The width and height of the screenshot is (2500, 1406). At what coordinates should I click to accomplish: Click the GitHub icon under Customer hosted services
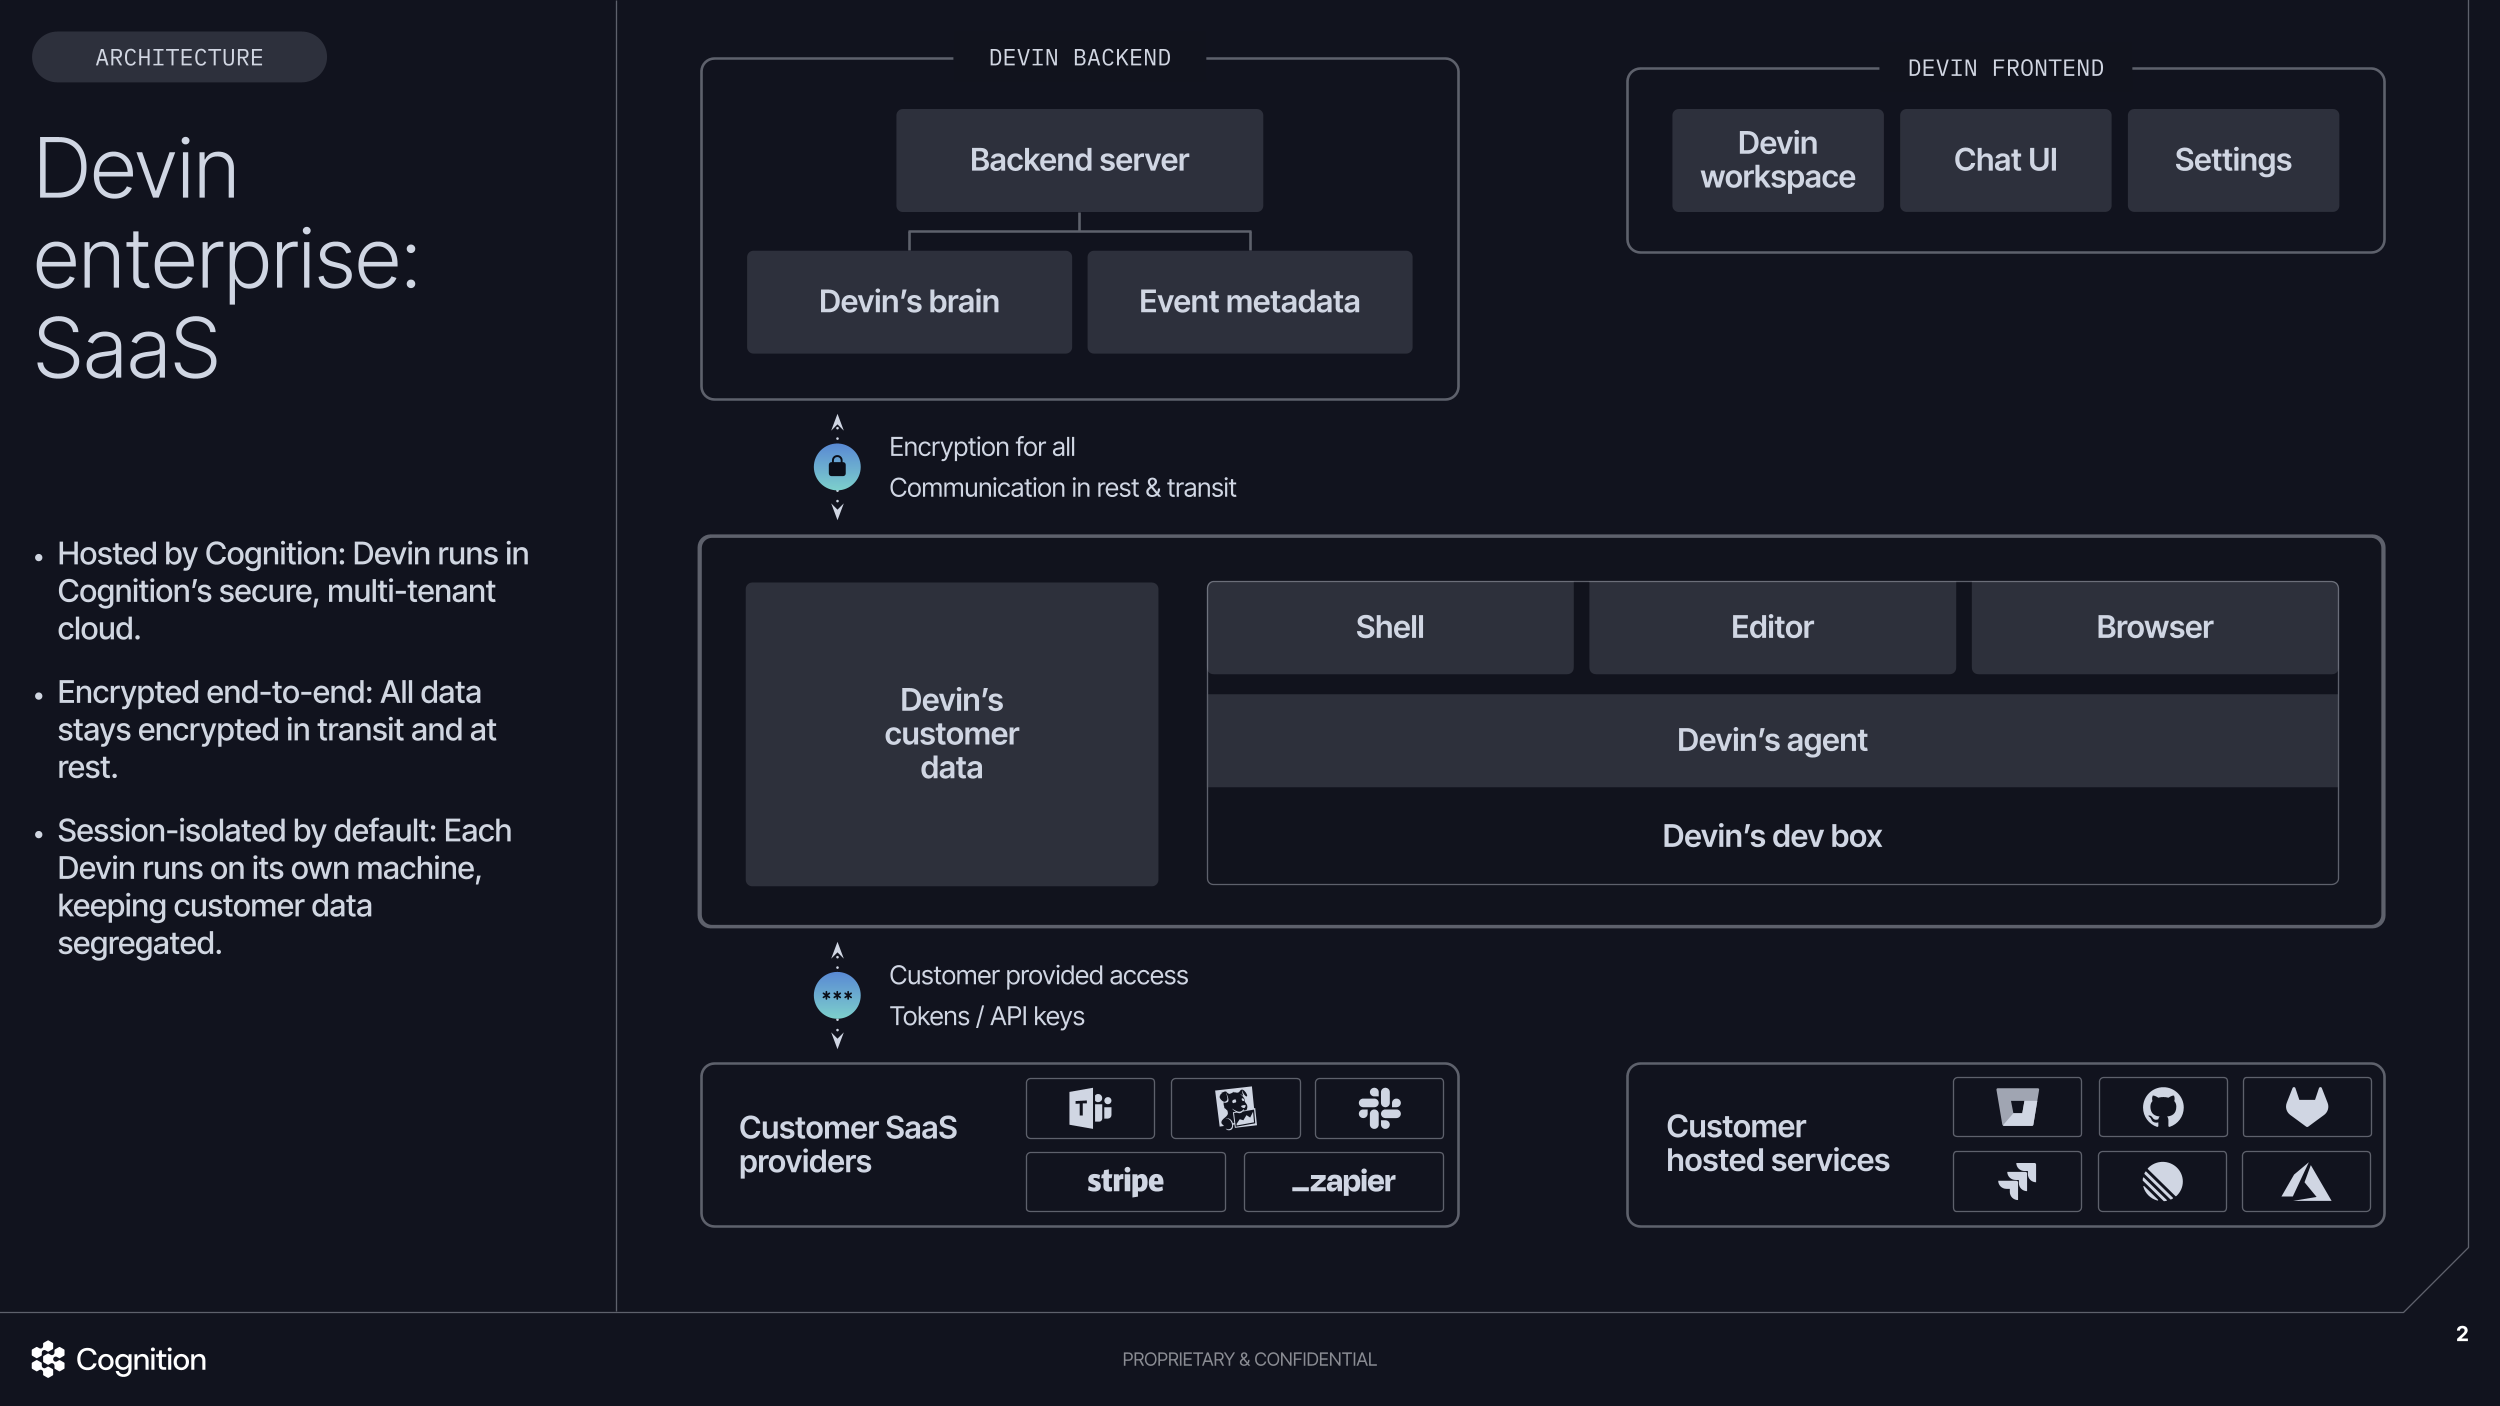tap(2163, 1106)
